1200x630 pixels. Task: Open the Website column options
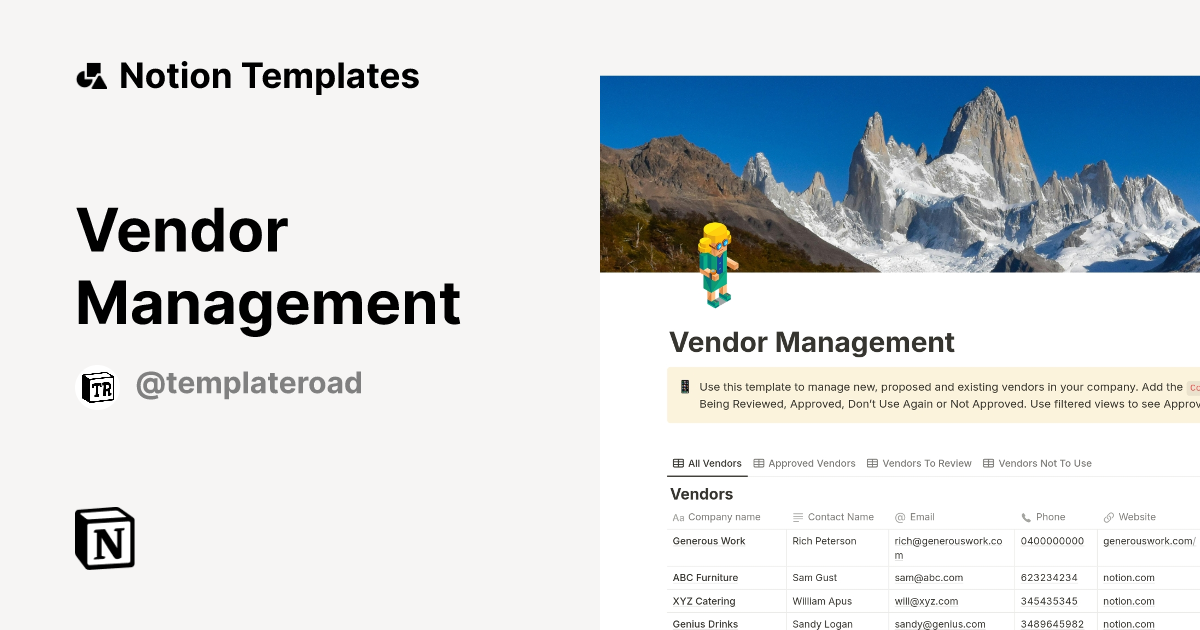pyautogui.click(x=1140, y=517)
